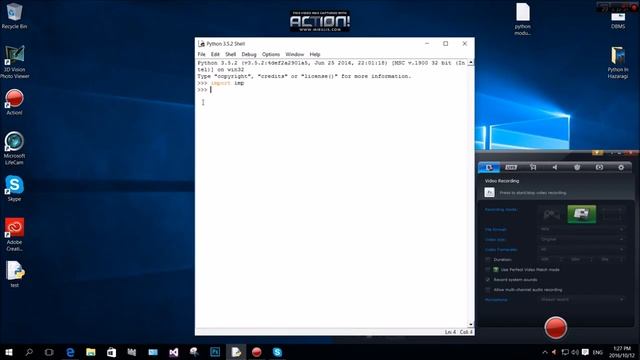Show hidden system tray icons
This screenshot has width=640, height=360.
pyautogui.click(x=544, y=352)
